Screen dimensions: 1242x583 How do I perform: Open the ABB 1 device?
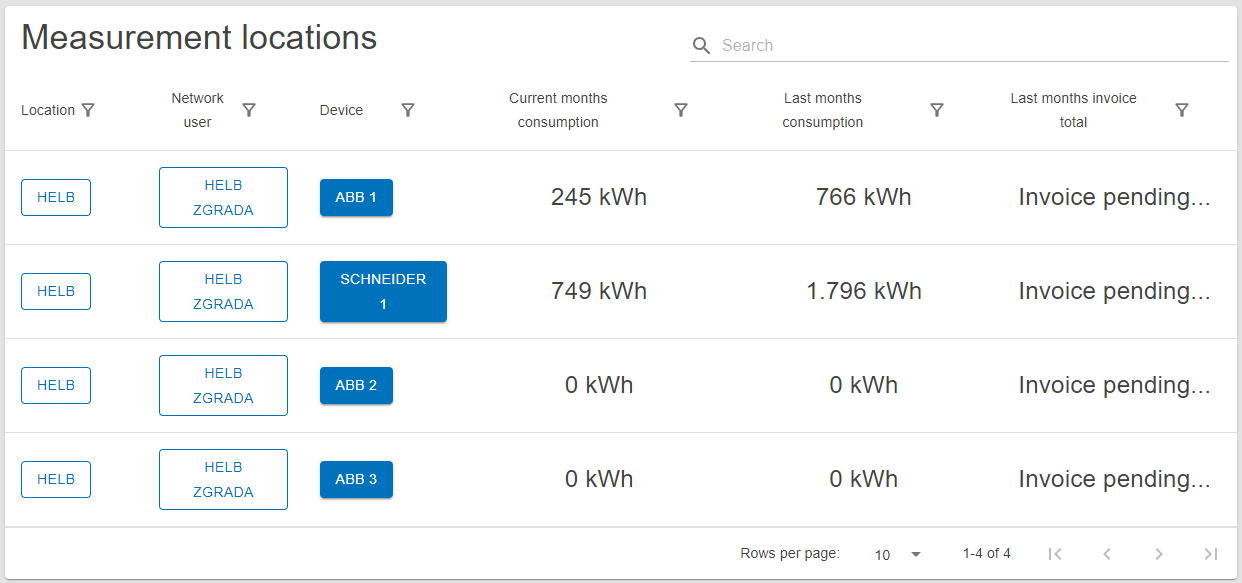(356, 198)
